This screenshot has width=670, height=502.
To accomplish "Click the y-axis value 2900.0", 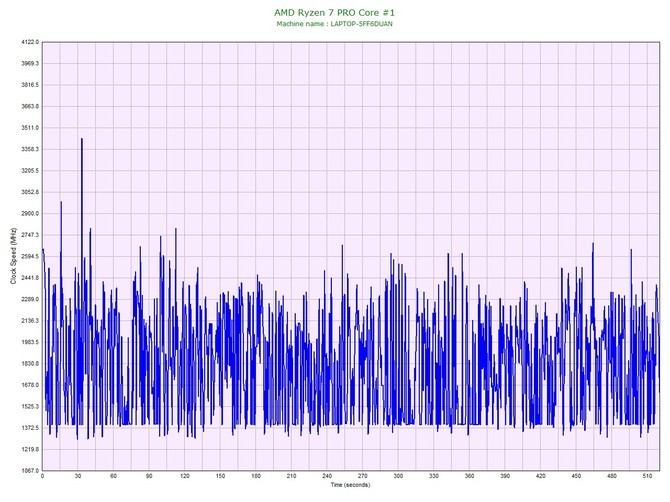I will pyautogui.click(x=30, y=214).
